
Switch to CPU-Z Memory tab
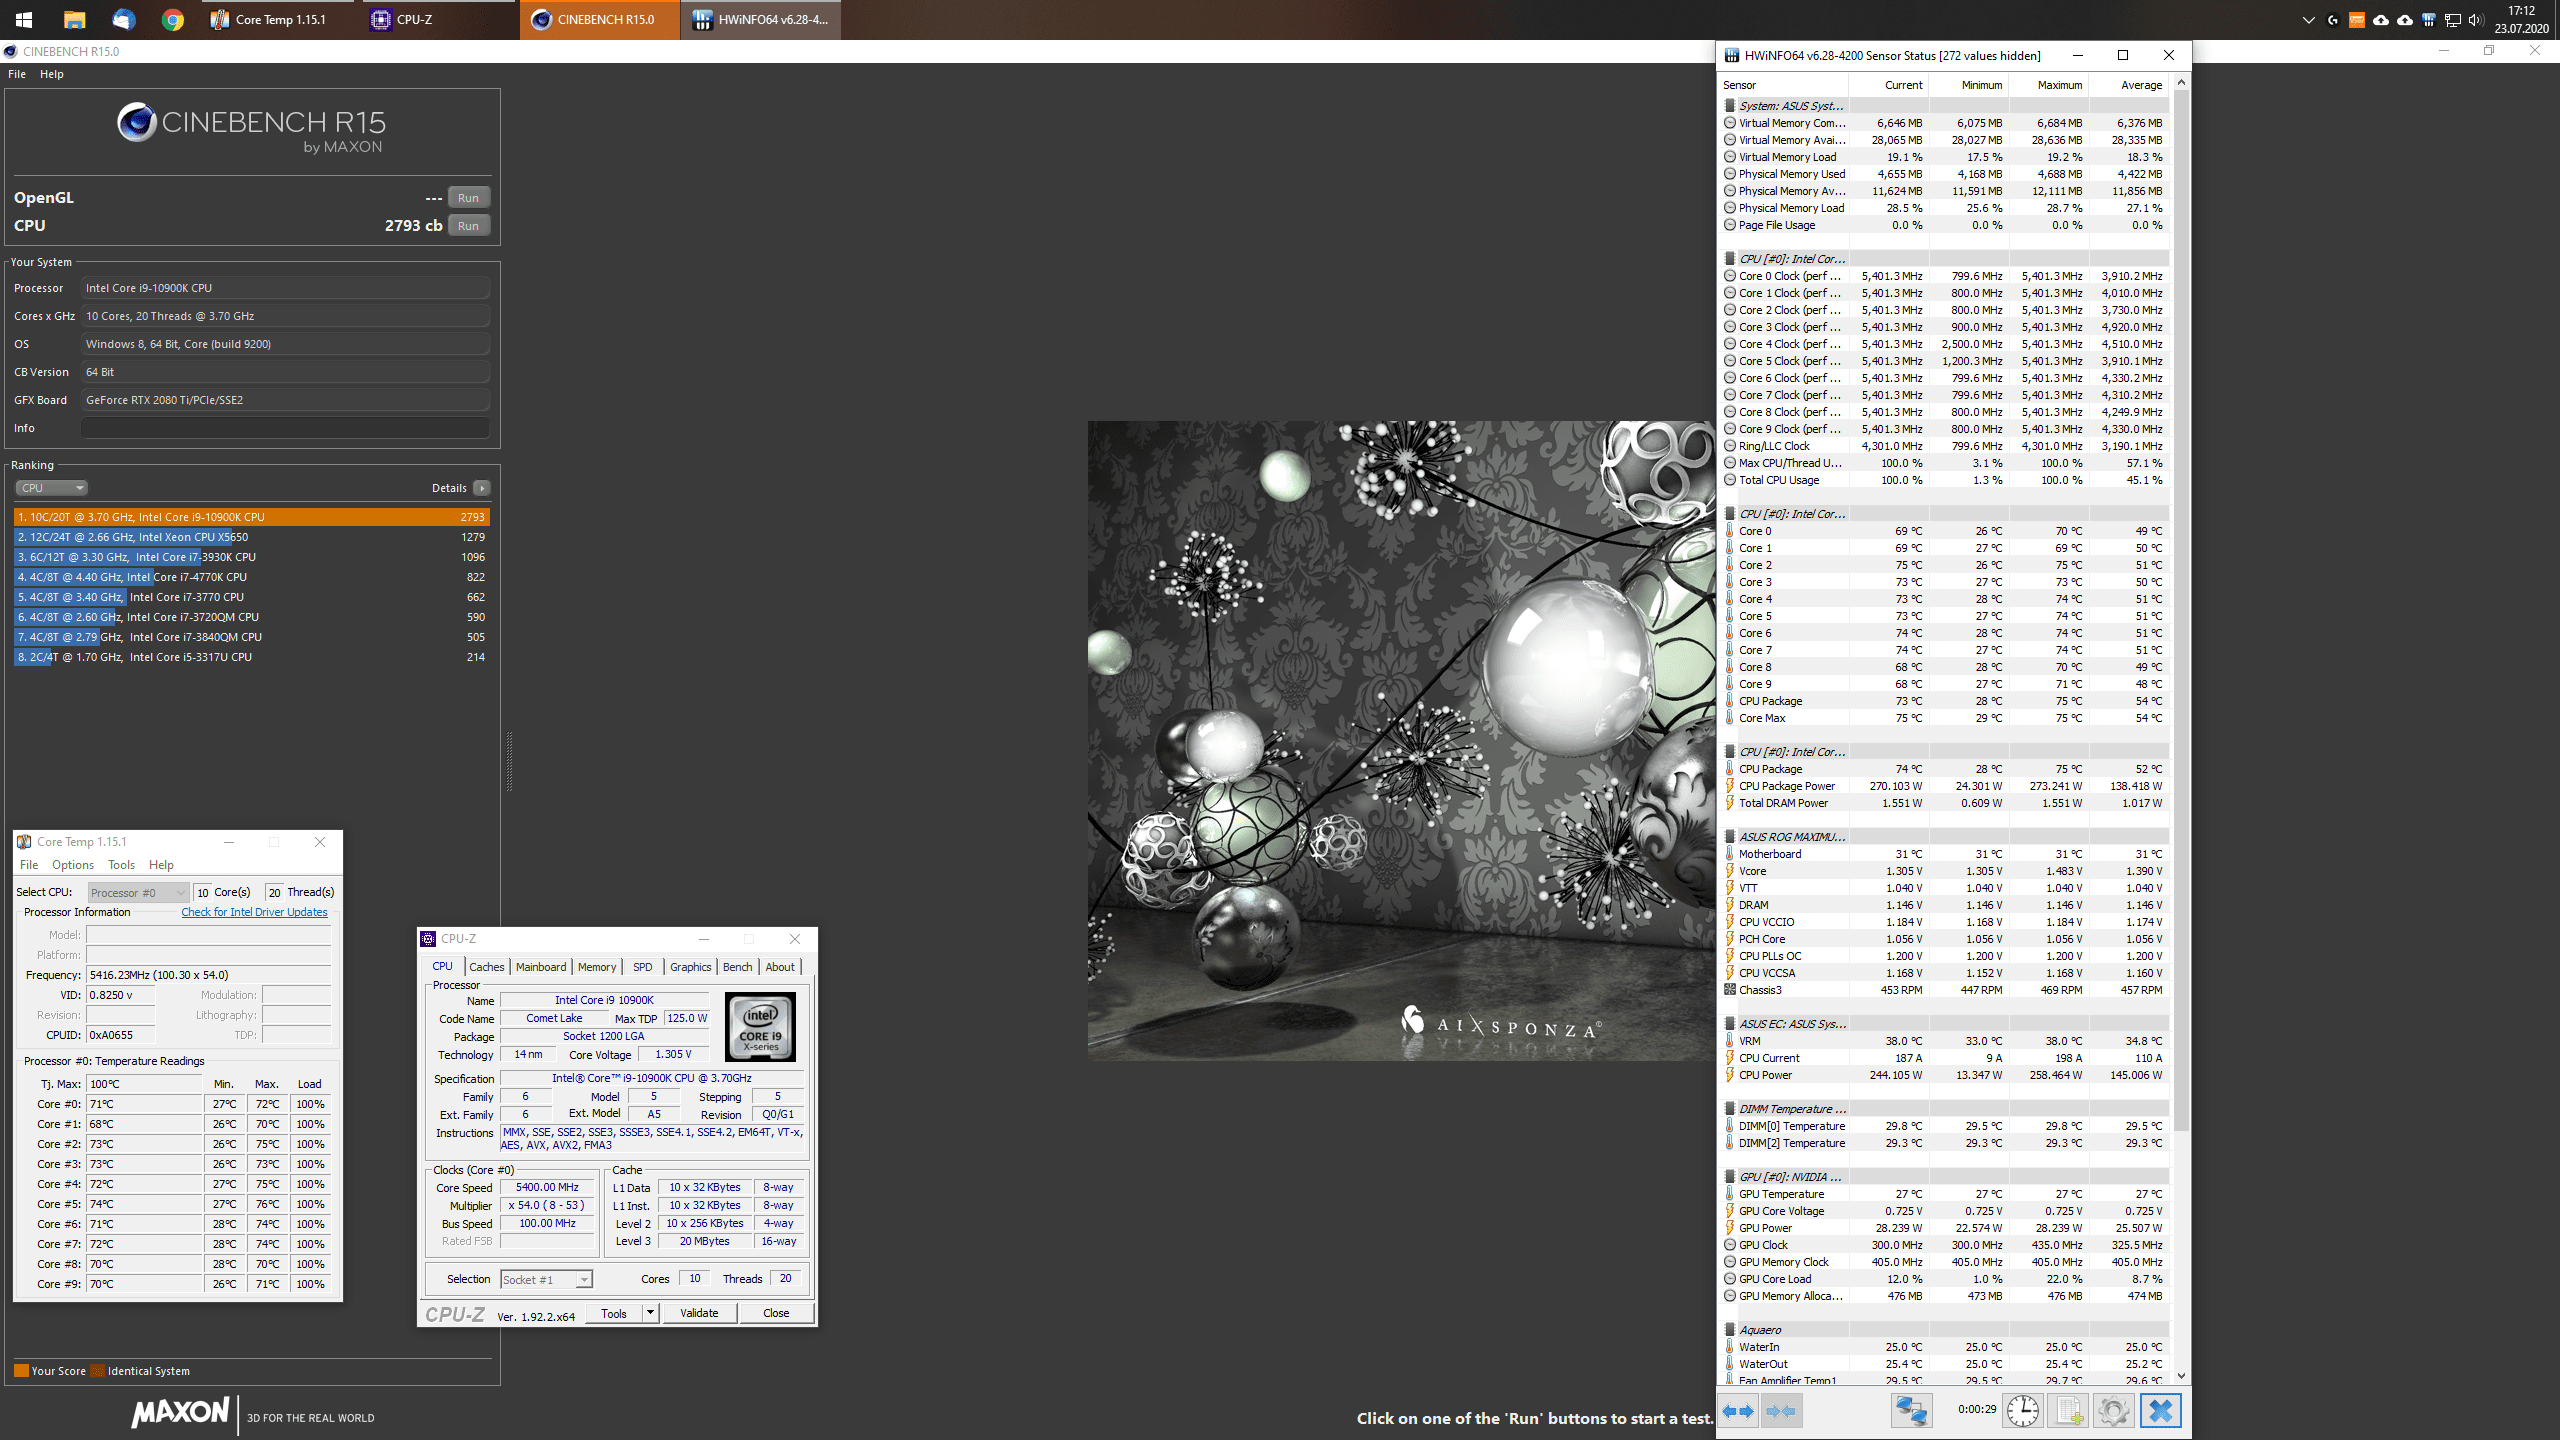click(597, 967)
